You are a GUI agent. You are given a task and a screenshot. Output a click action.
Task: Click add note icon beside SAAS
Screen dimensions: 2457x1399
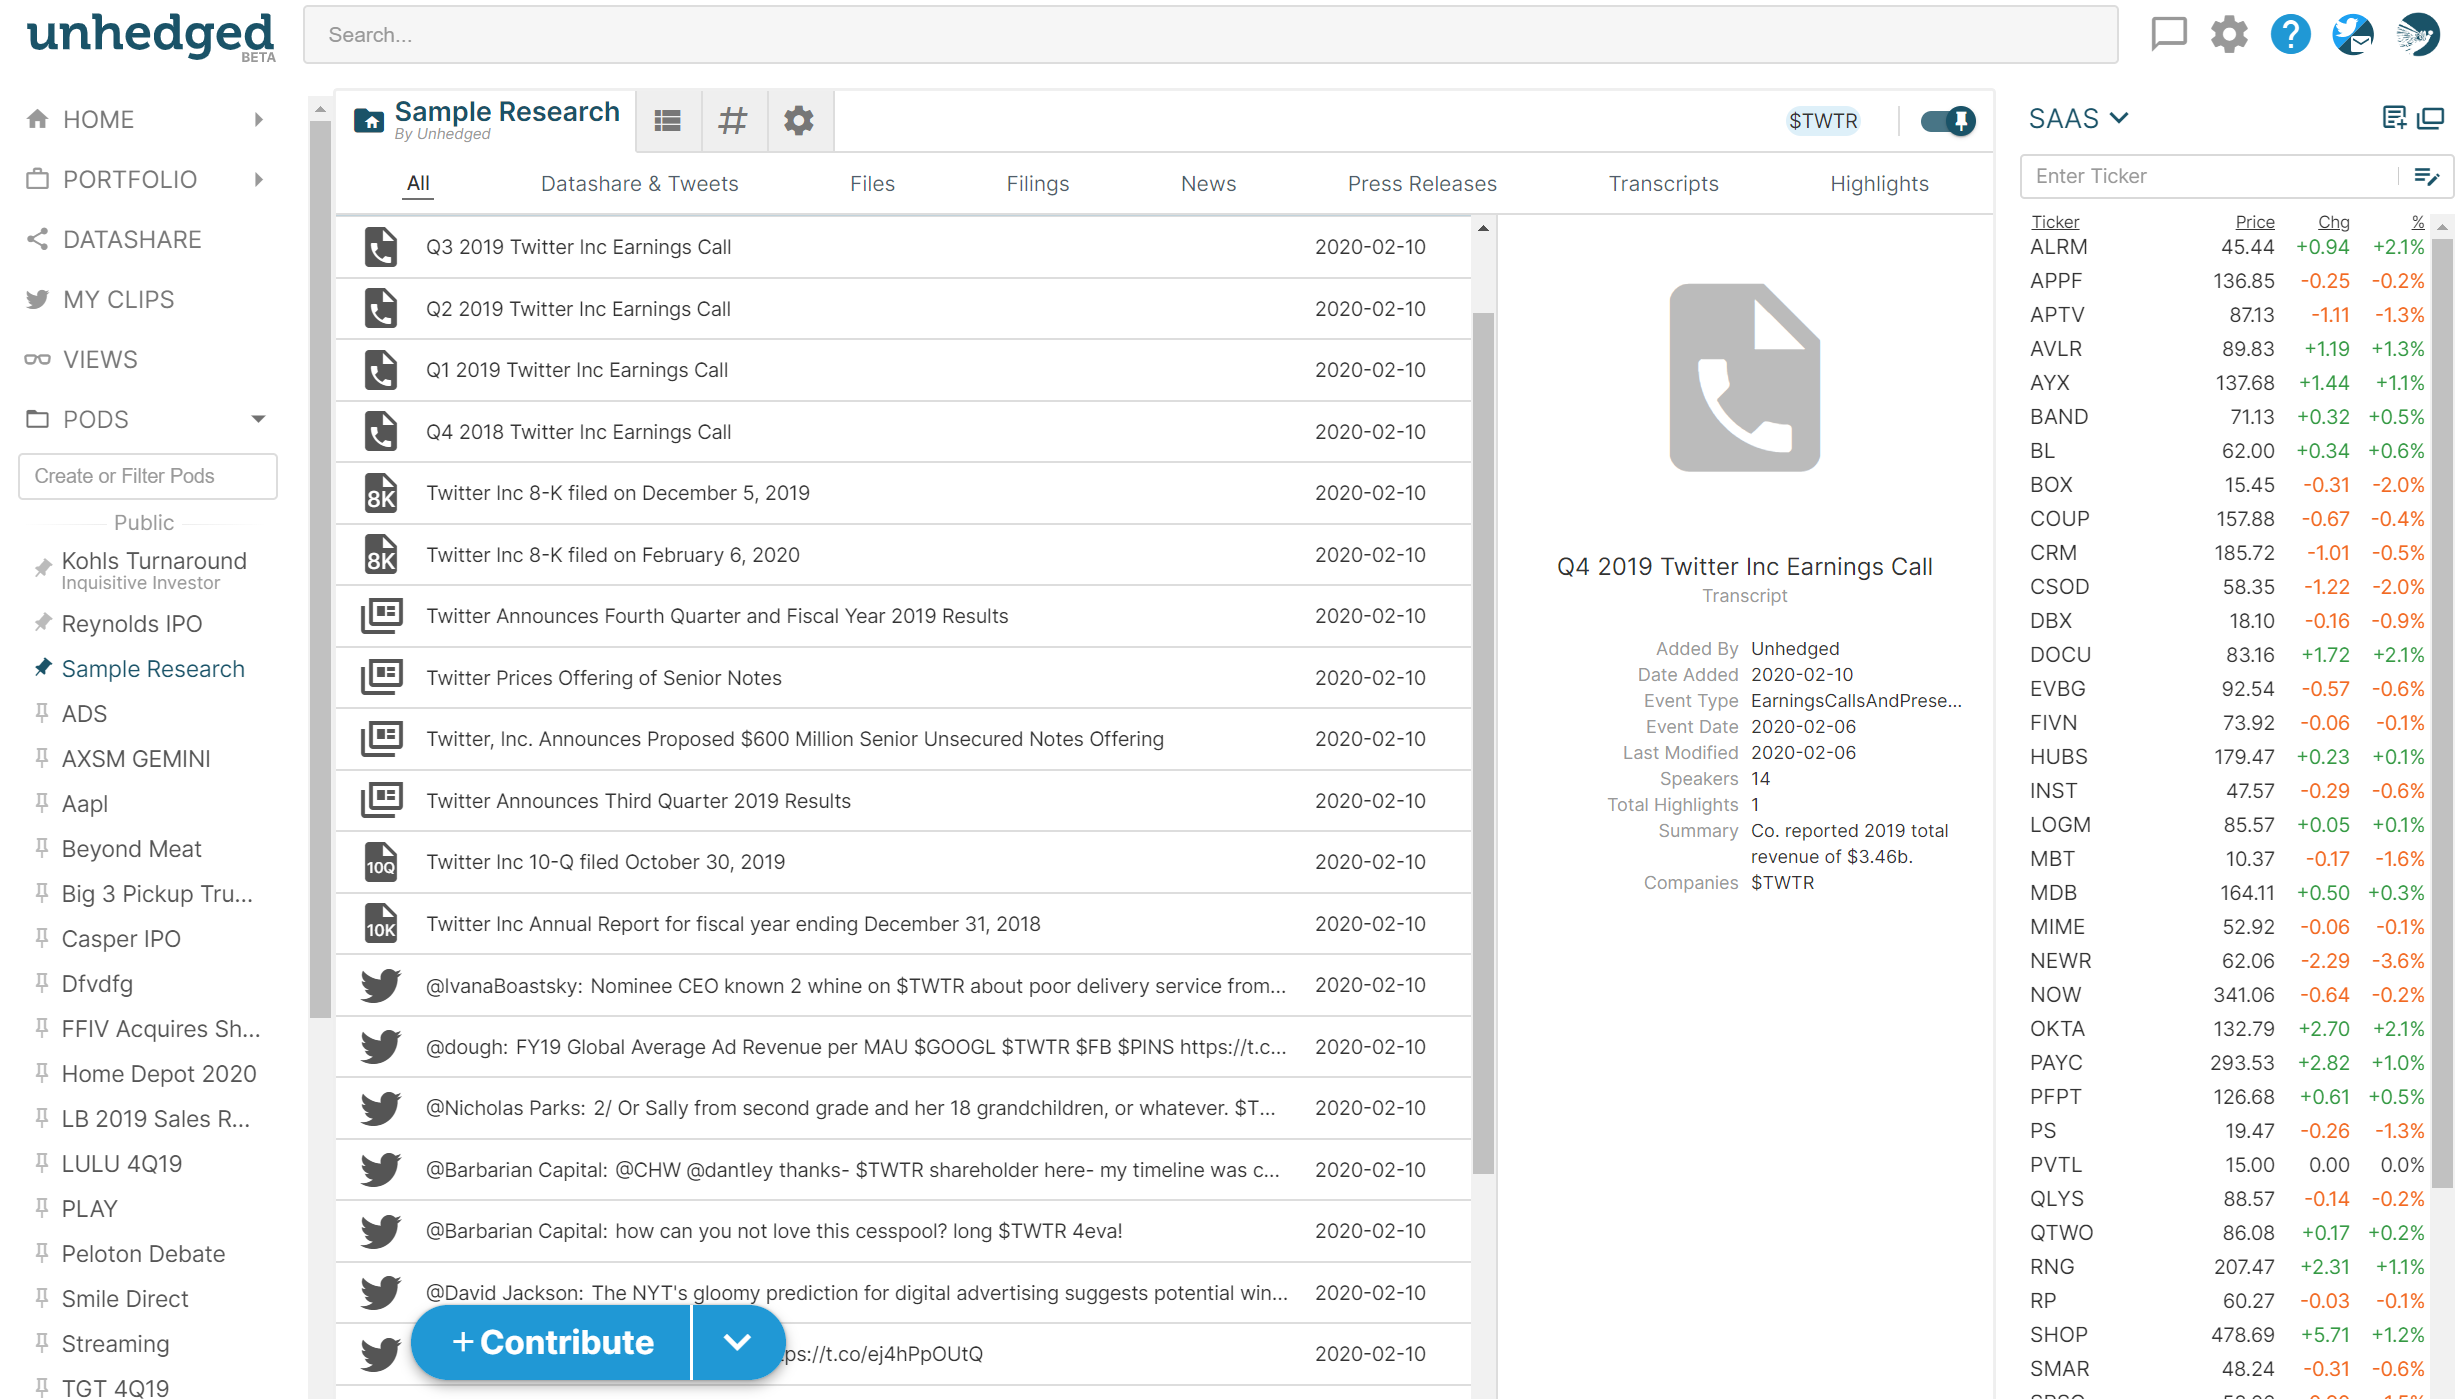[2394, 119]
